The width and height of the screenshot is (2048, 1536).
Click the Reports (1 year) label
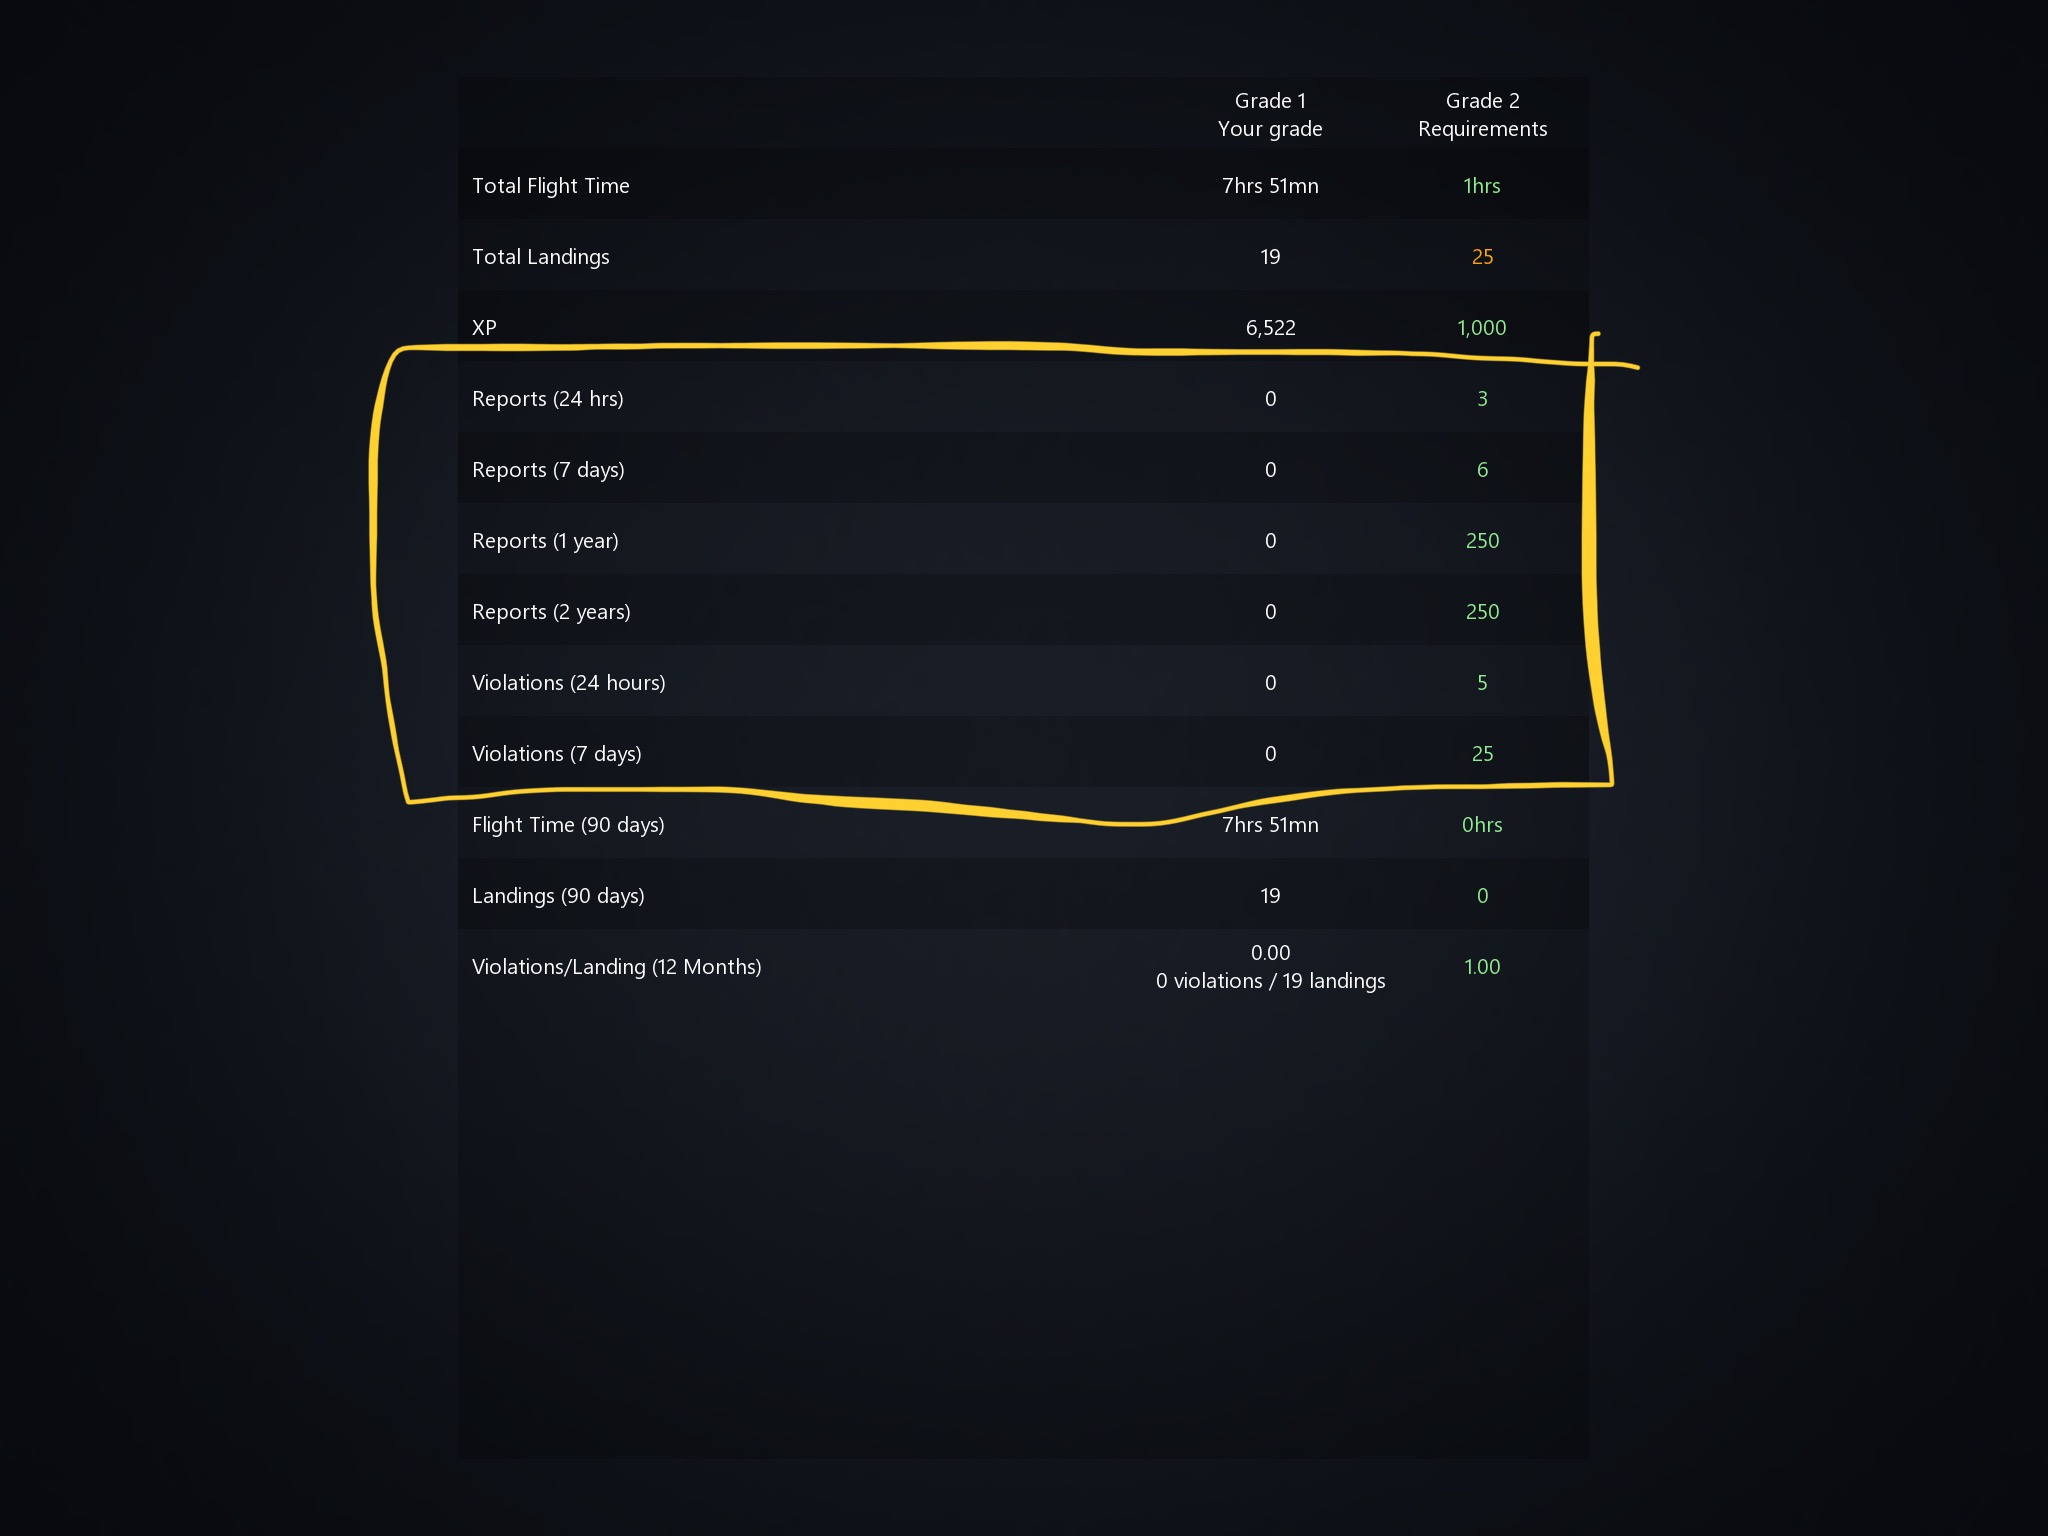(x=545, y=541)
